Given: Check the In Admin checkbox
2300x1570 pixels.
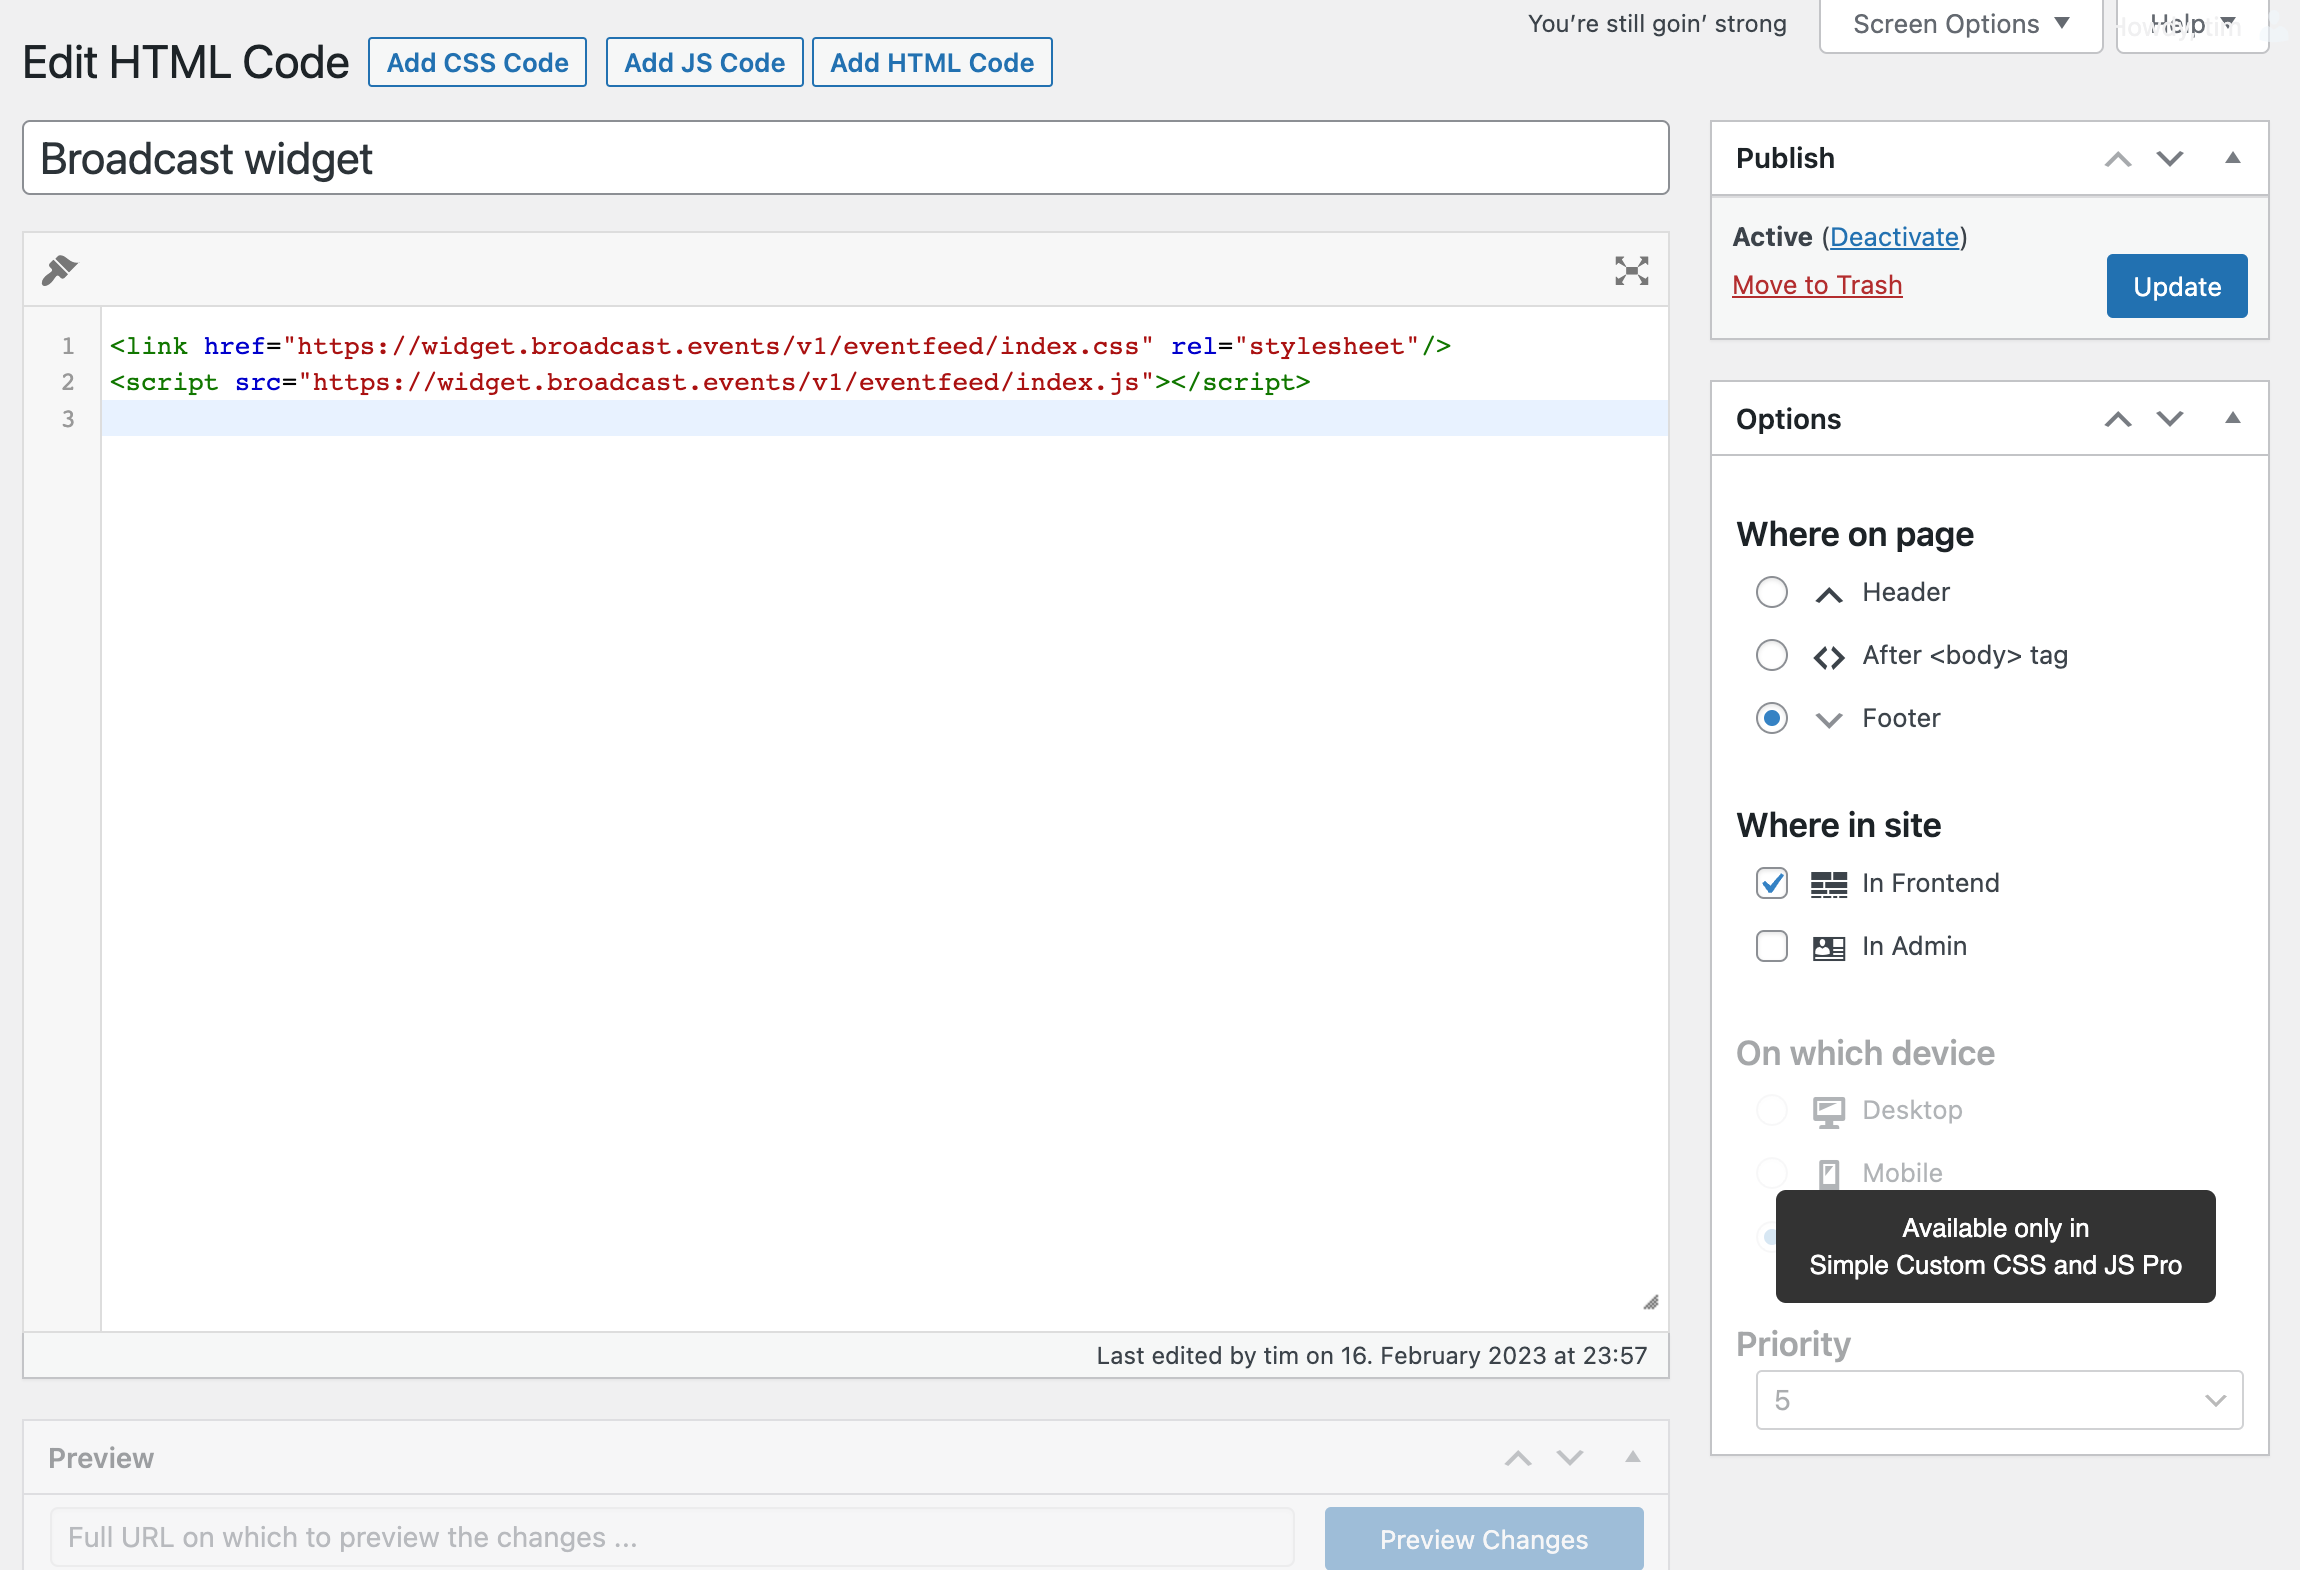Looking at the screenshot, I should (1771, 946).
